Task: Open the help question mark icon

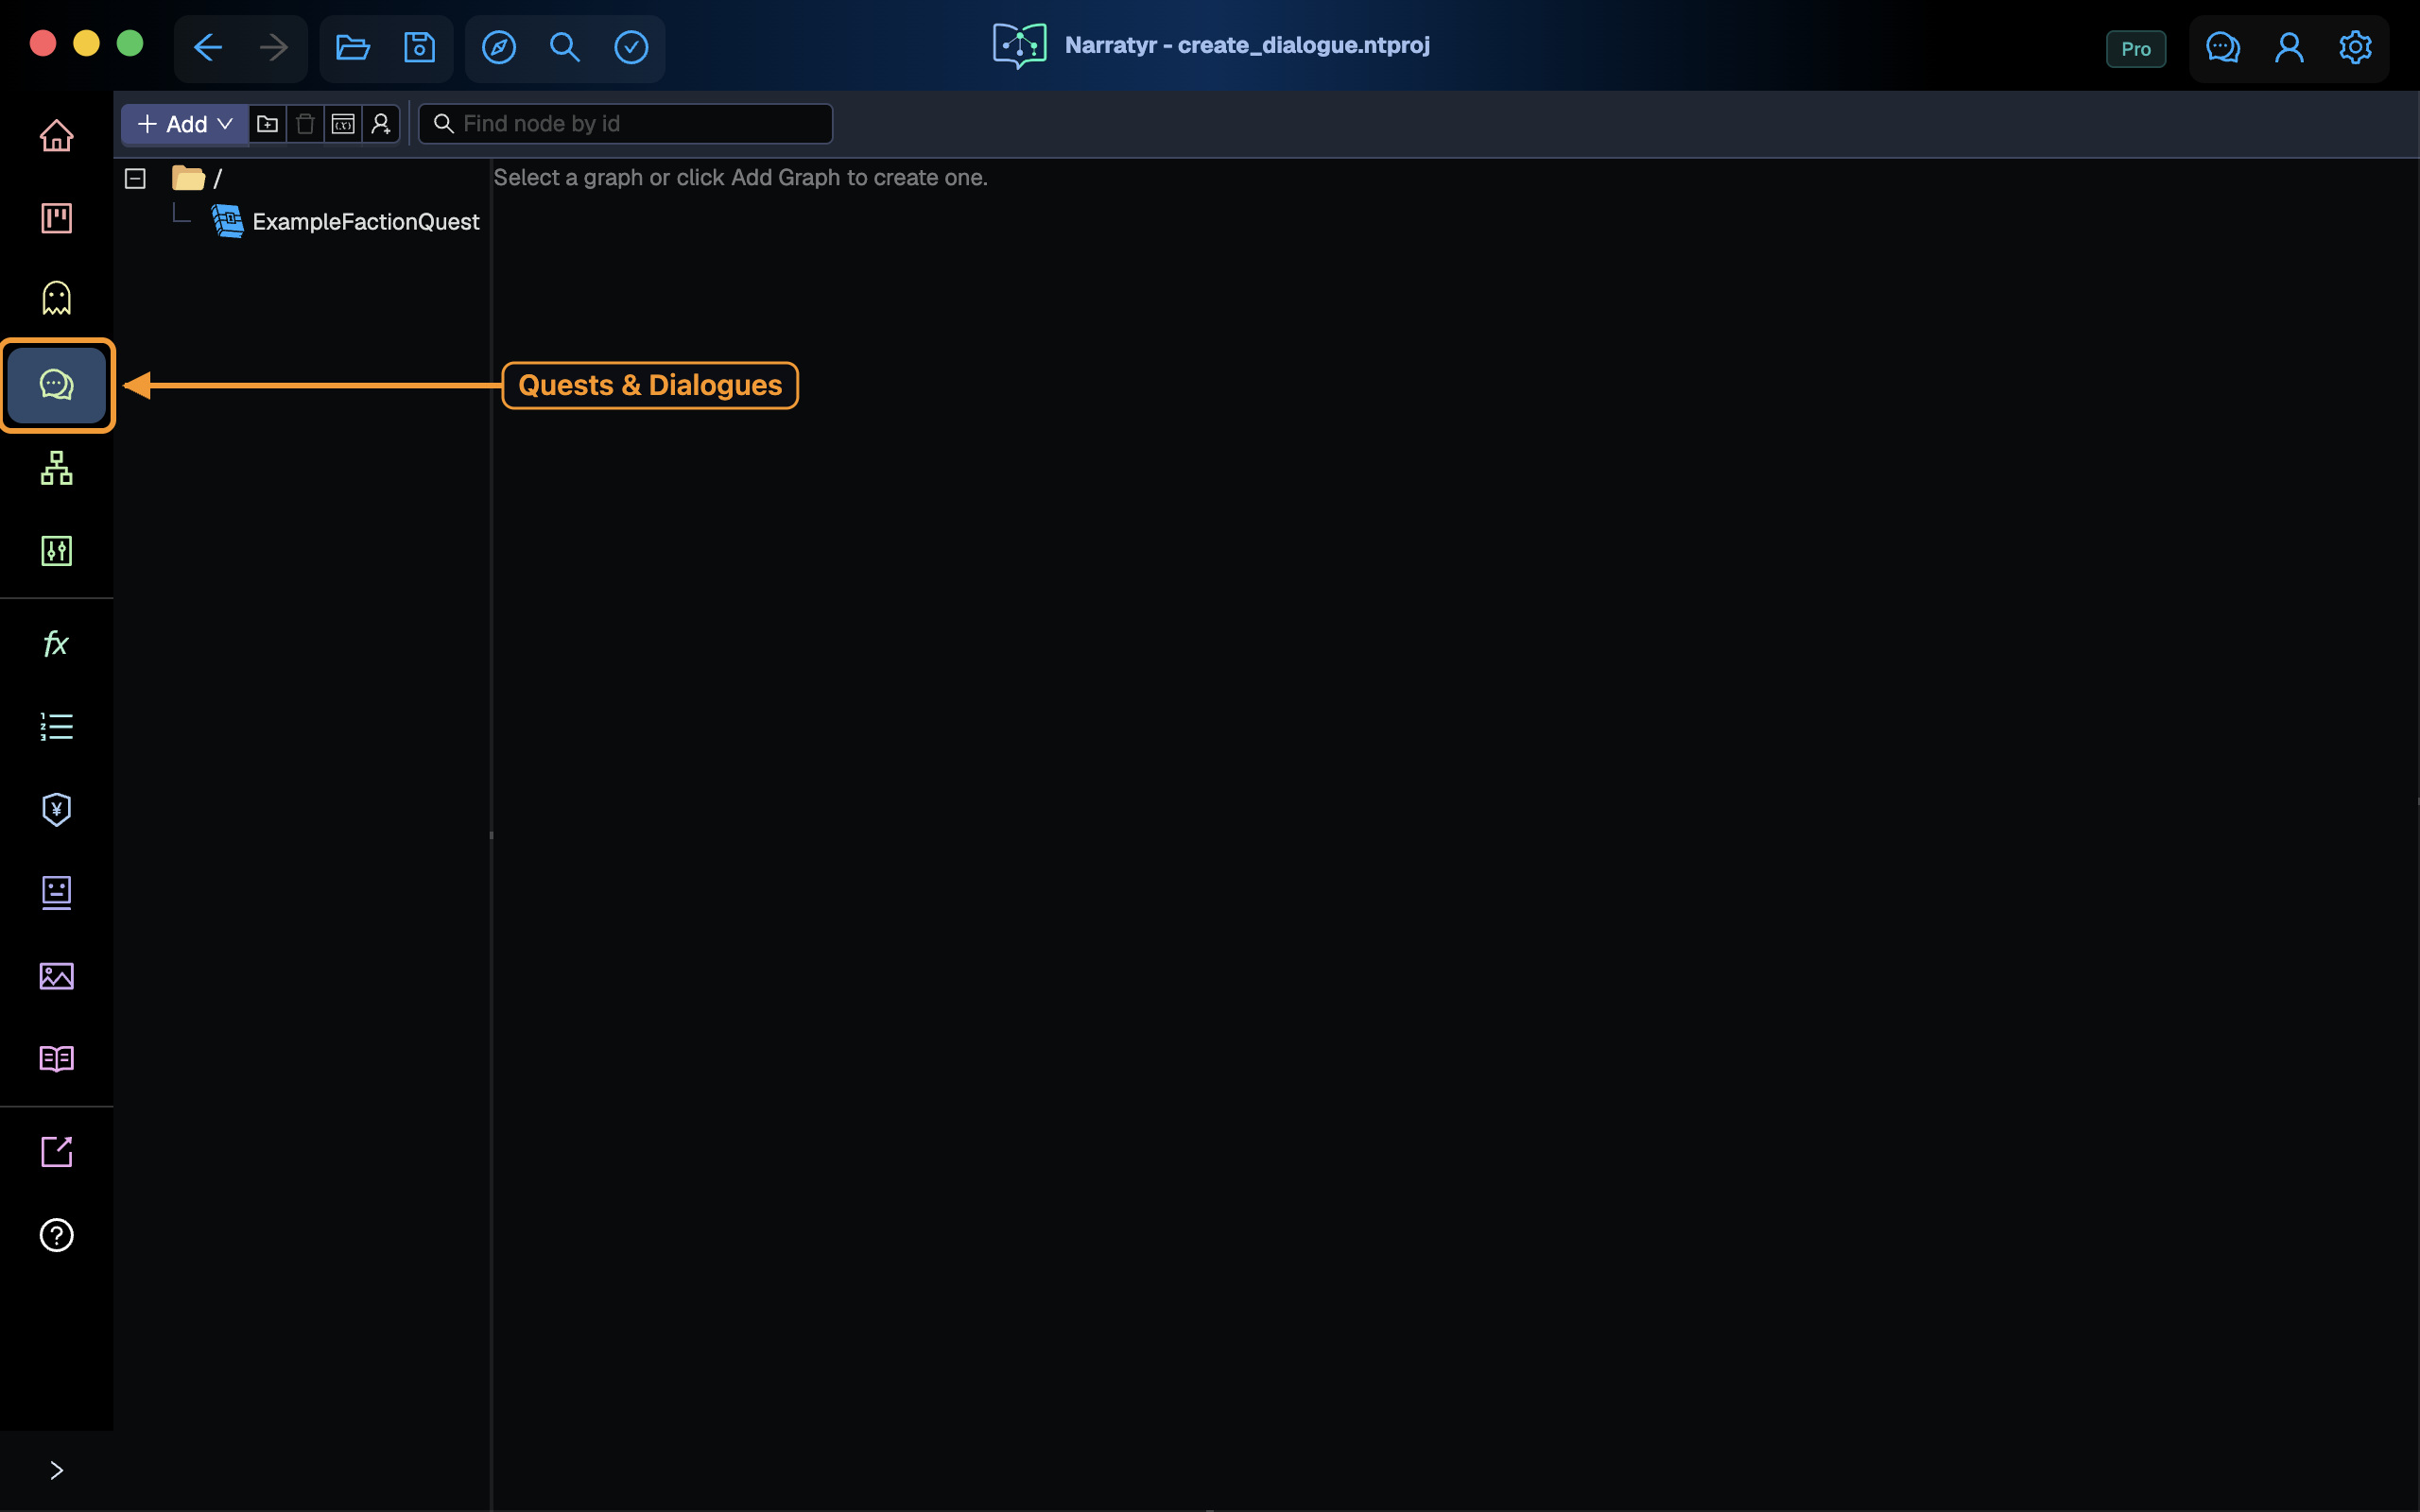Action: pos(56,1235)
